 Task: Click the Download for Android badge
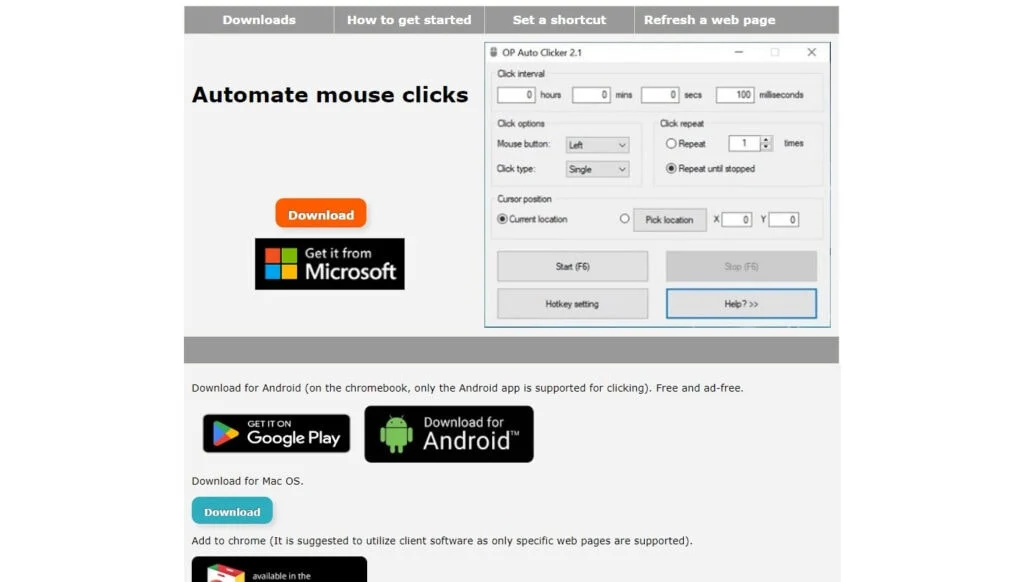tap(449, 434)
